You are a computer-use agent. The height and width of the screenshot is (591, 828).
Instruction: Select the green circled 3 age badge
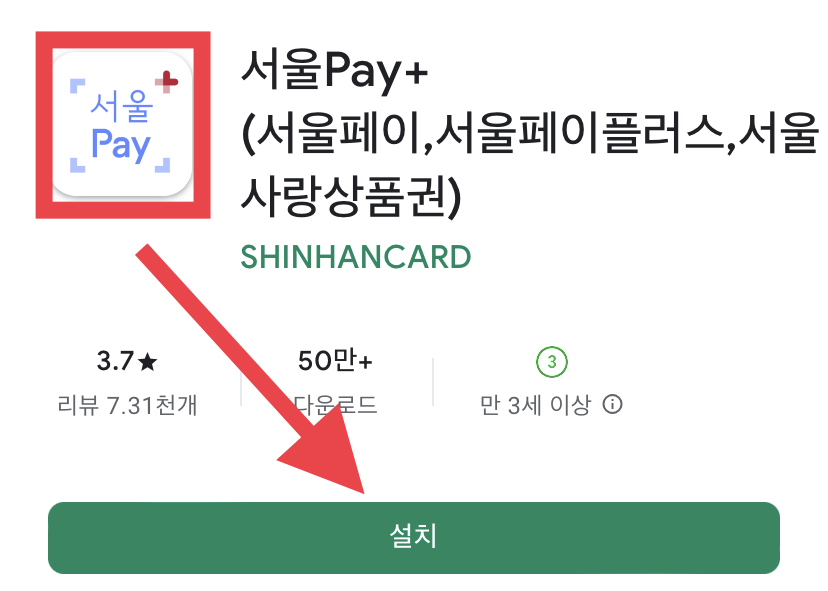[552, 362]
